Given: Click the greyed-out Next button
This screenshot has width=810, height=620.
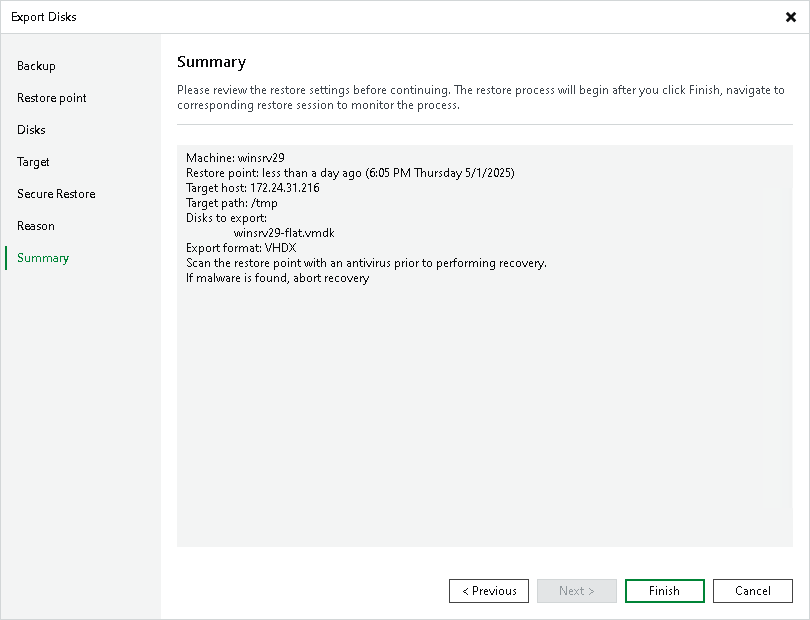Looking at the screenshot, I should click(577, 591).
